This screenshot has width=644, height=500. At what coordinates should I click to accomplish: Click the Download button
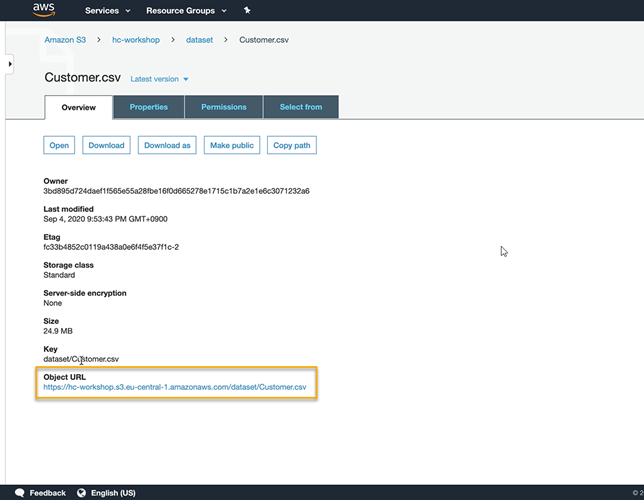pos(106,145)
